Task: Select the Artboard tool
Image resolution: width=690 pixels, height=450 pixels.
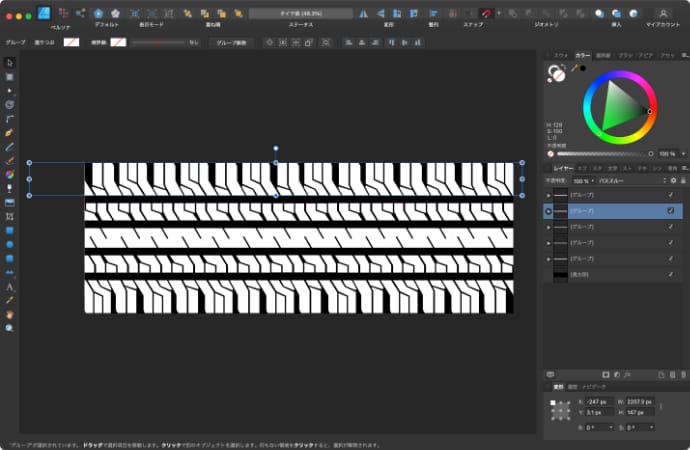Action: [x=10, y=76]
